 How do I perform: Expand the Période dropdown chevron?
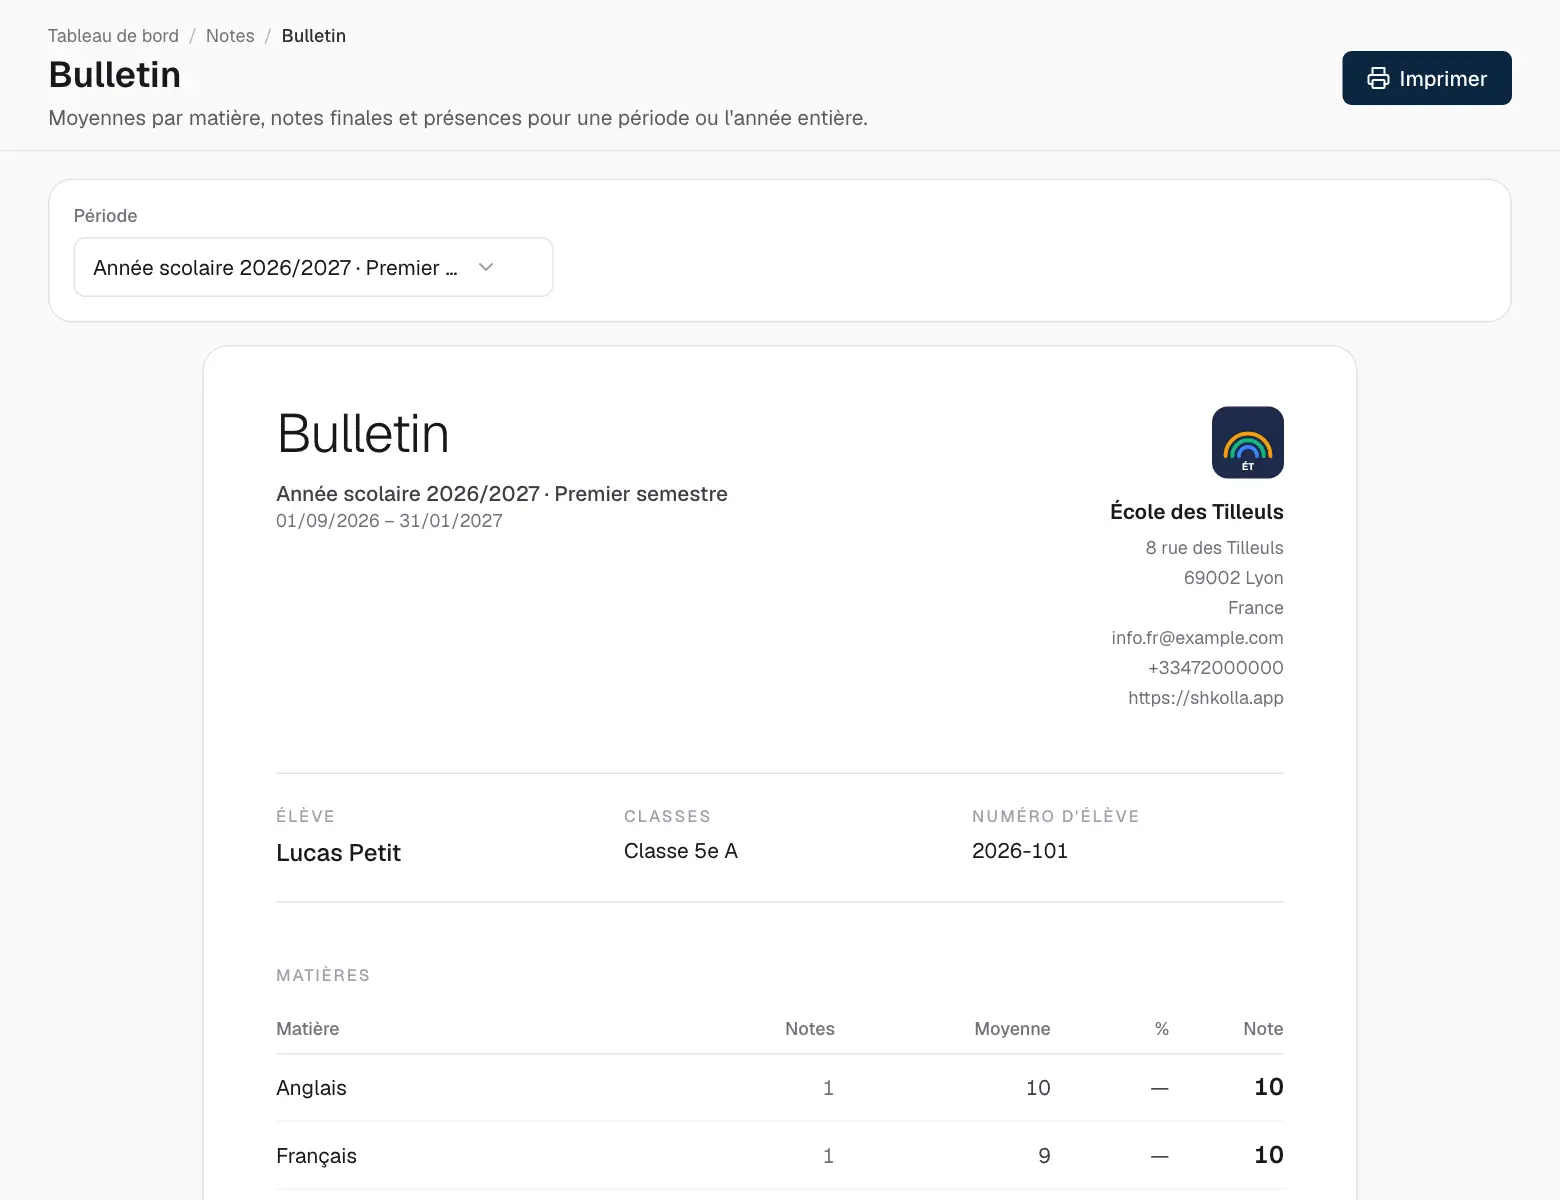click(x=486, y=267)
